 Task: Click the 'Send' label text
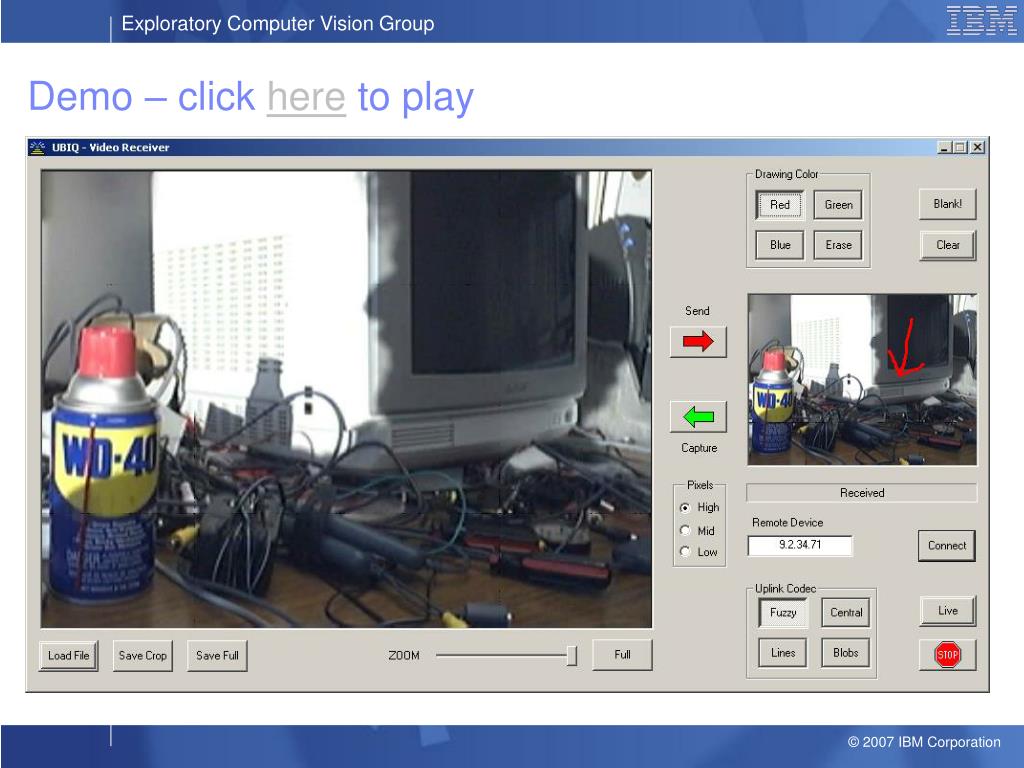697,311
